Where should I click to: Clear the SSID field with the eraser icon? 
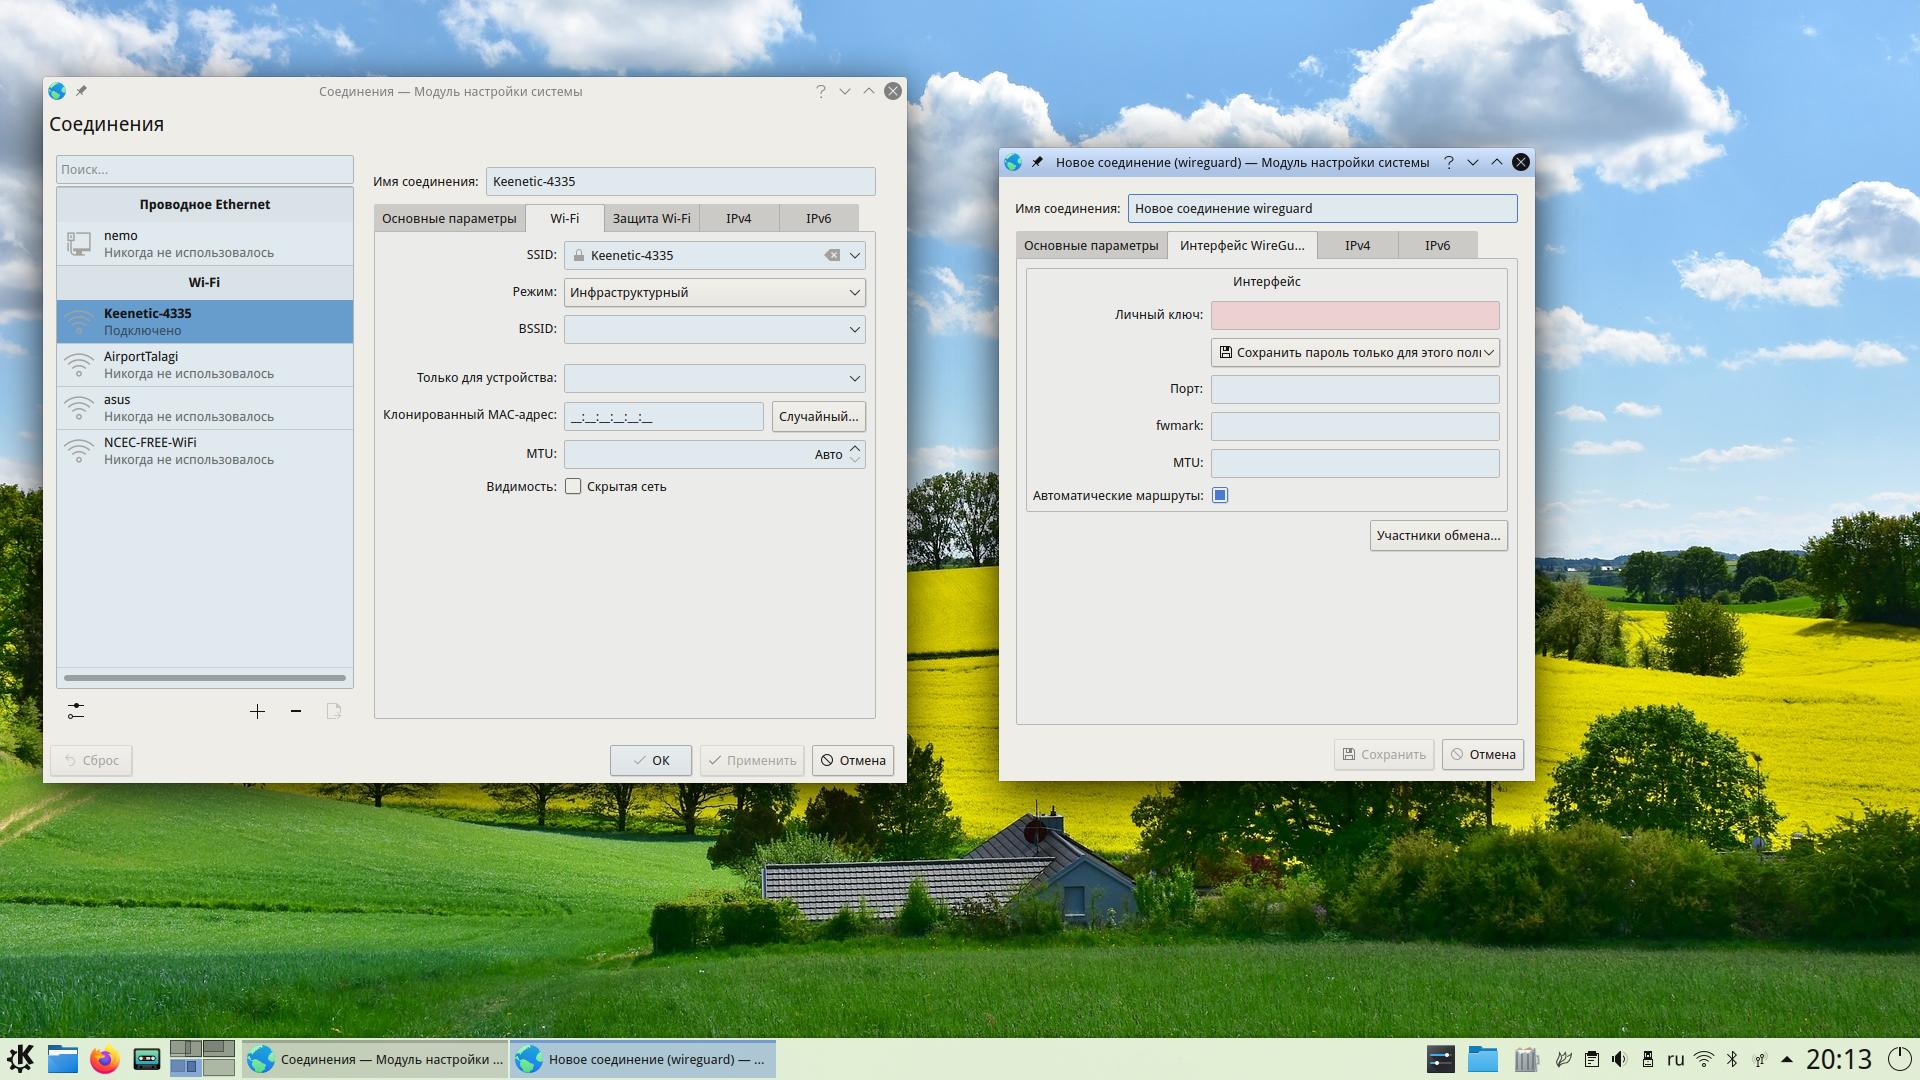pyautogui.click(x=832, y=255)
